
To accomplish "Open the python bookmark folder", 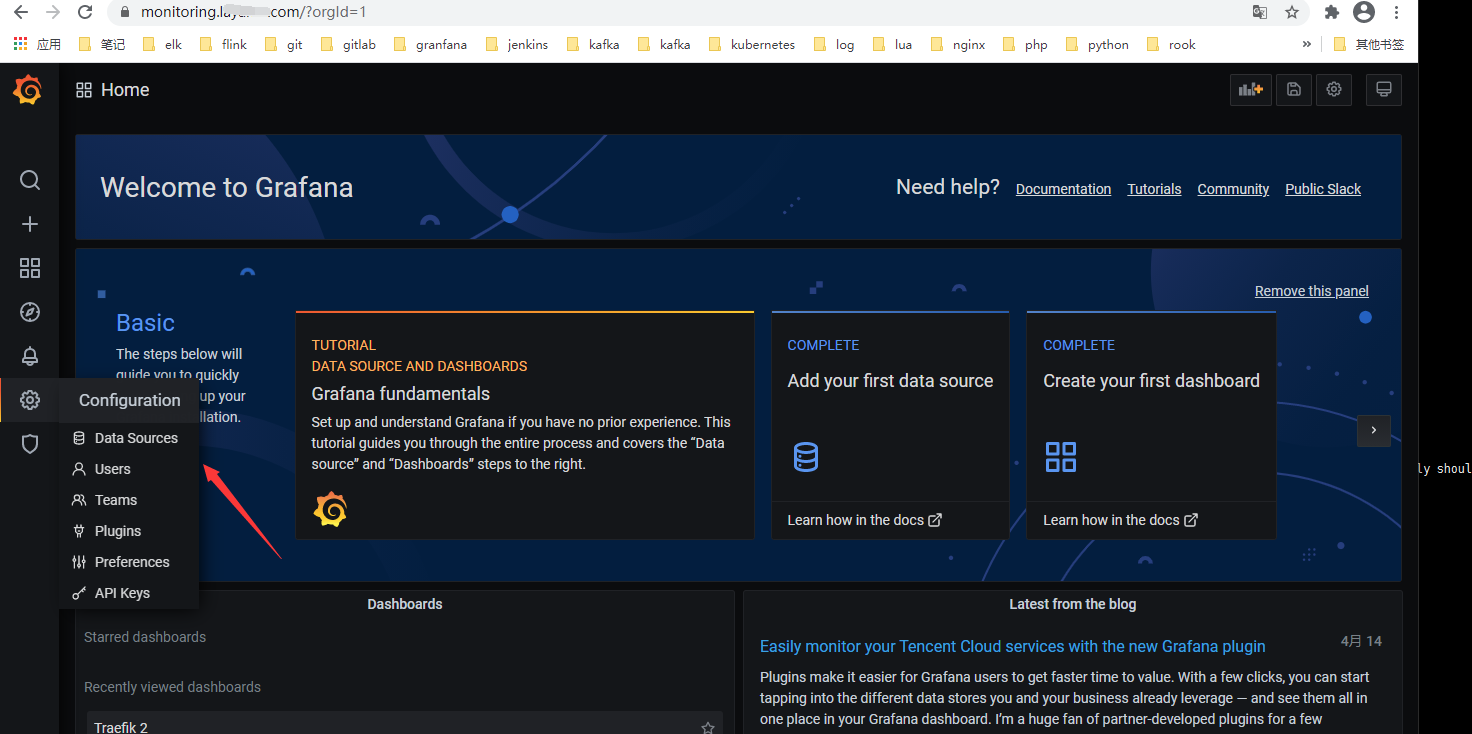I will 1098,44.
